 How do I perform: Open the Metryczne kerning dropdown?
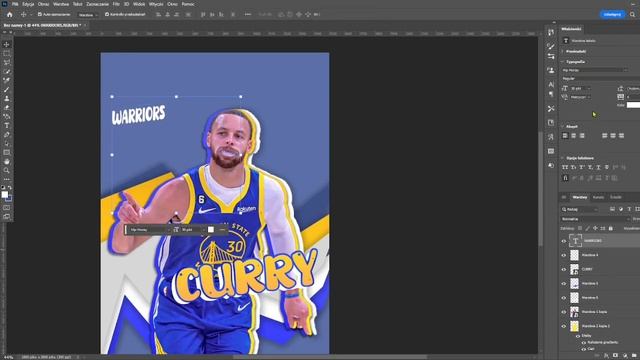tap(580, 97)
